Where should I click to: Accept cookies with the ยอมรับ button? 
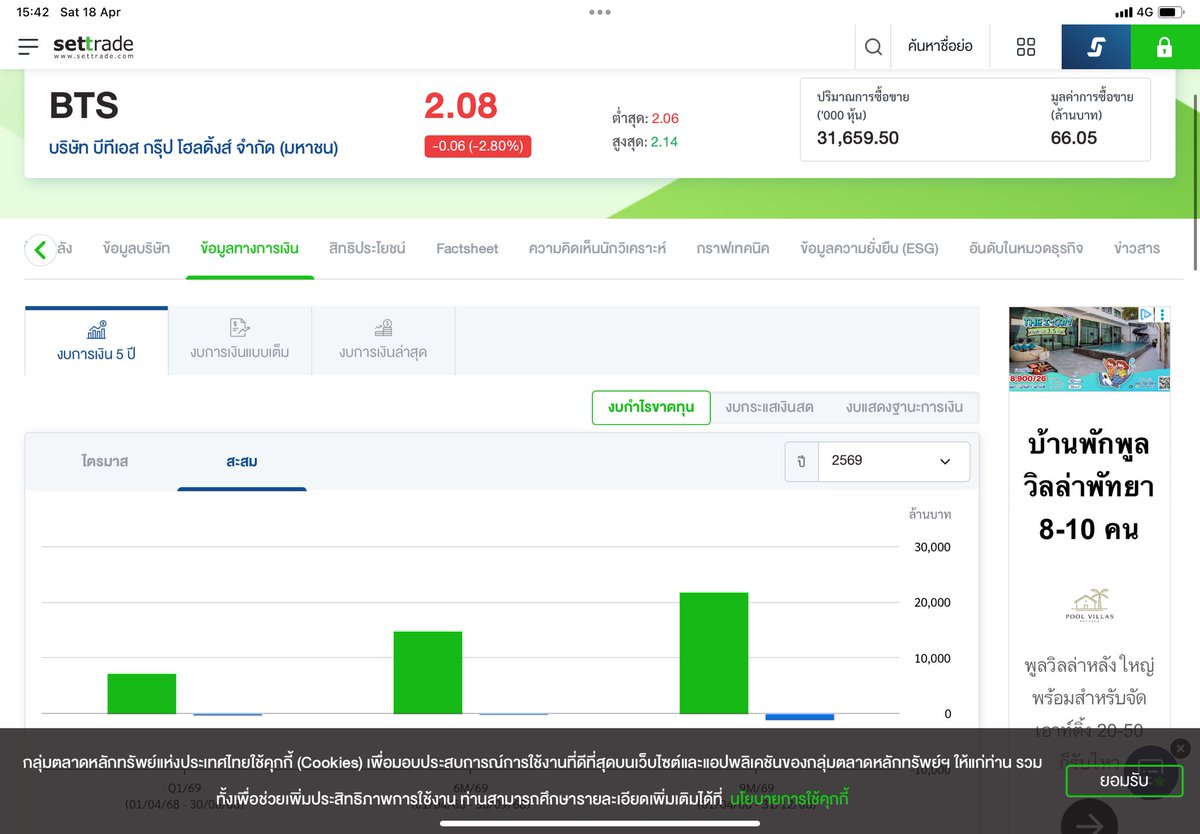click(1124, 781)
